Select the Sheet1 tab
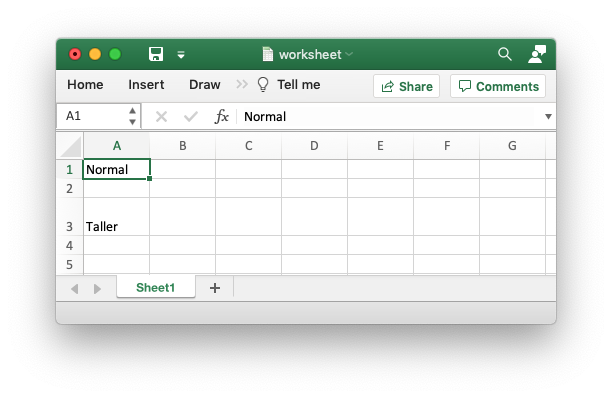612x398 pixels. (155, 288)
